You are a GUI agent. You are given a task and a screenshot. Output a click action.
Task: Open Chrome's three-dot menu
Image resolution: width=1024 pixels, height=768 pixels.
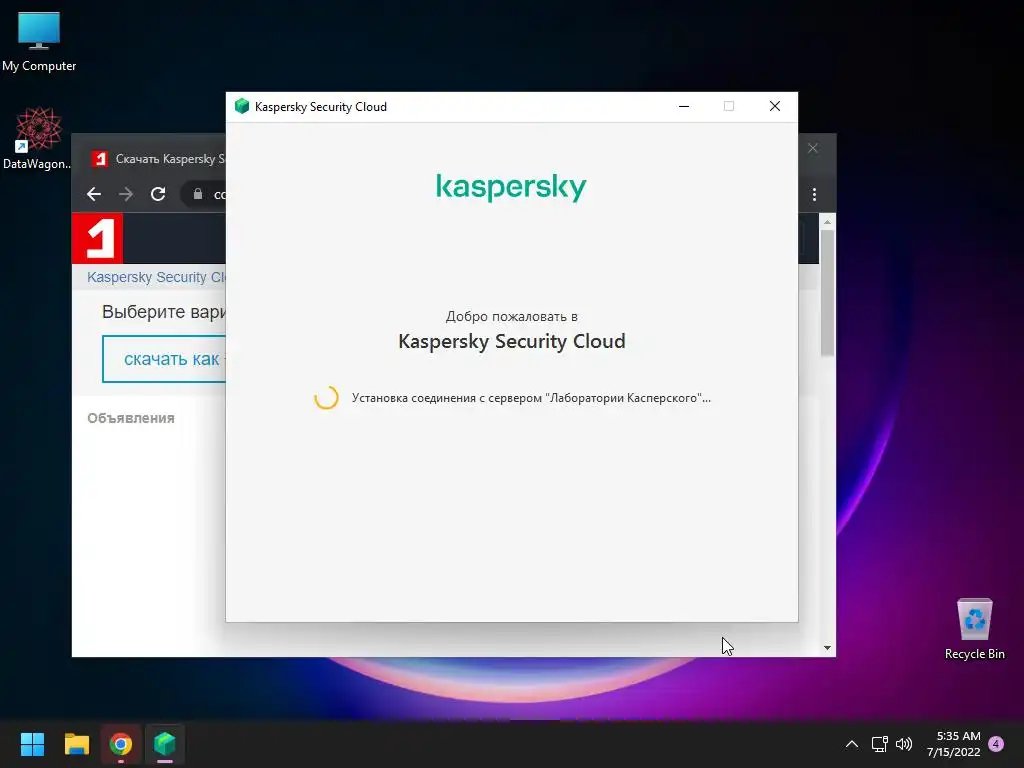pyautogui.click(x=814, y=194)
